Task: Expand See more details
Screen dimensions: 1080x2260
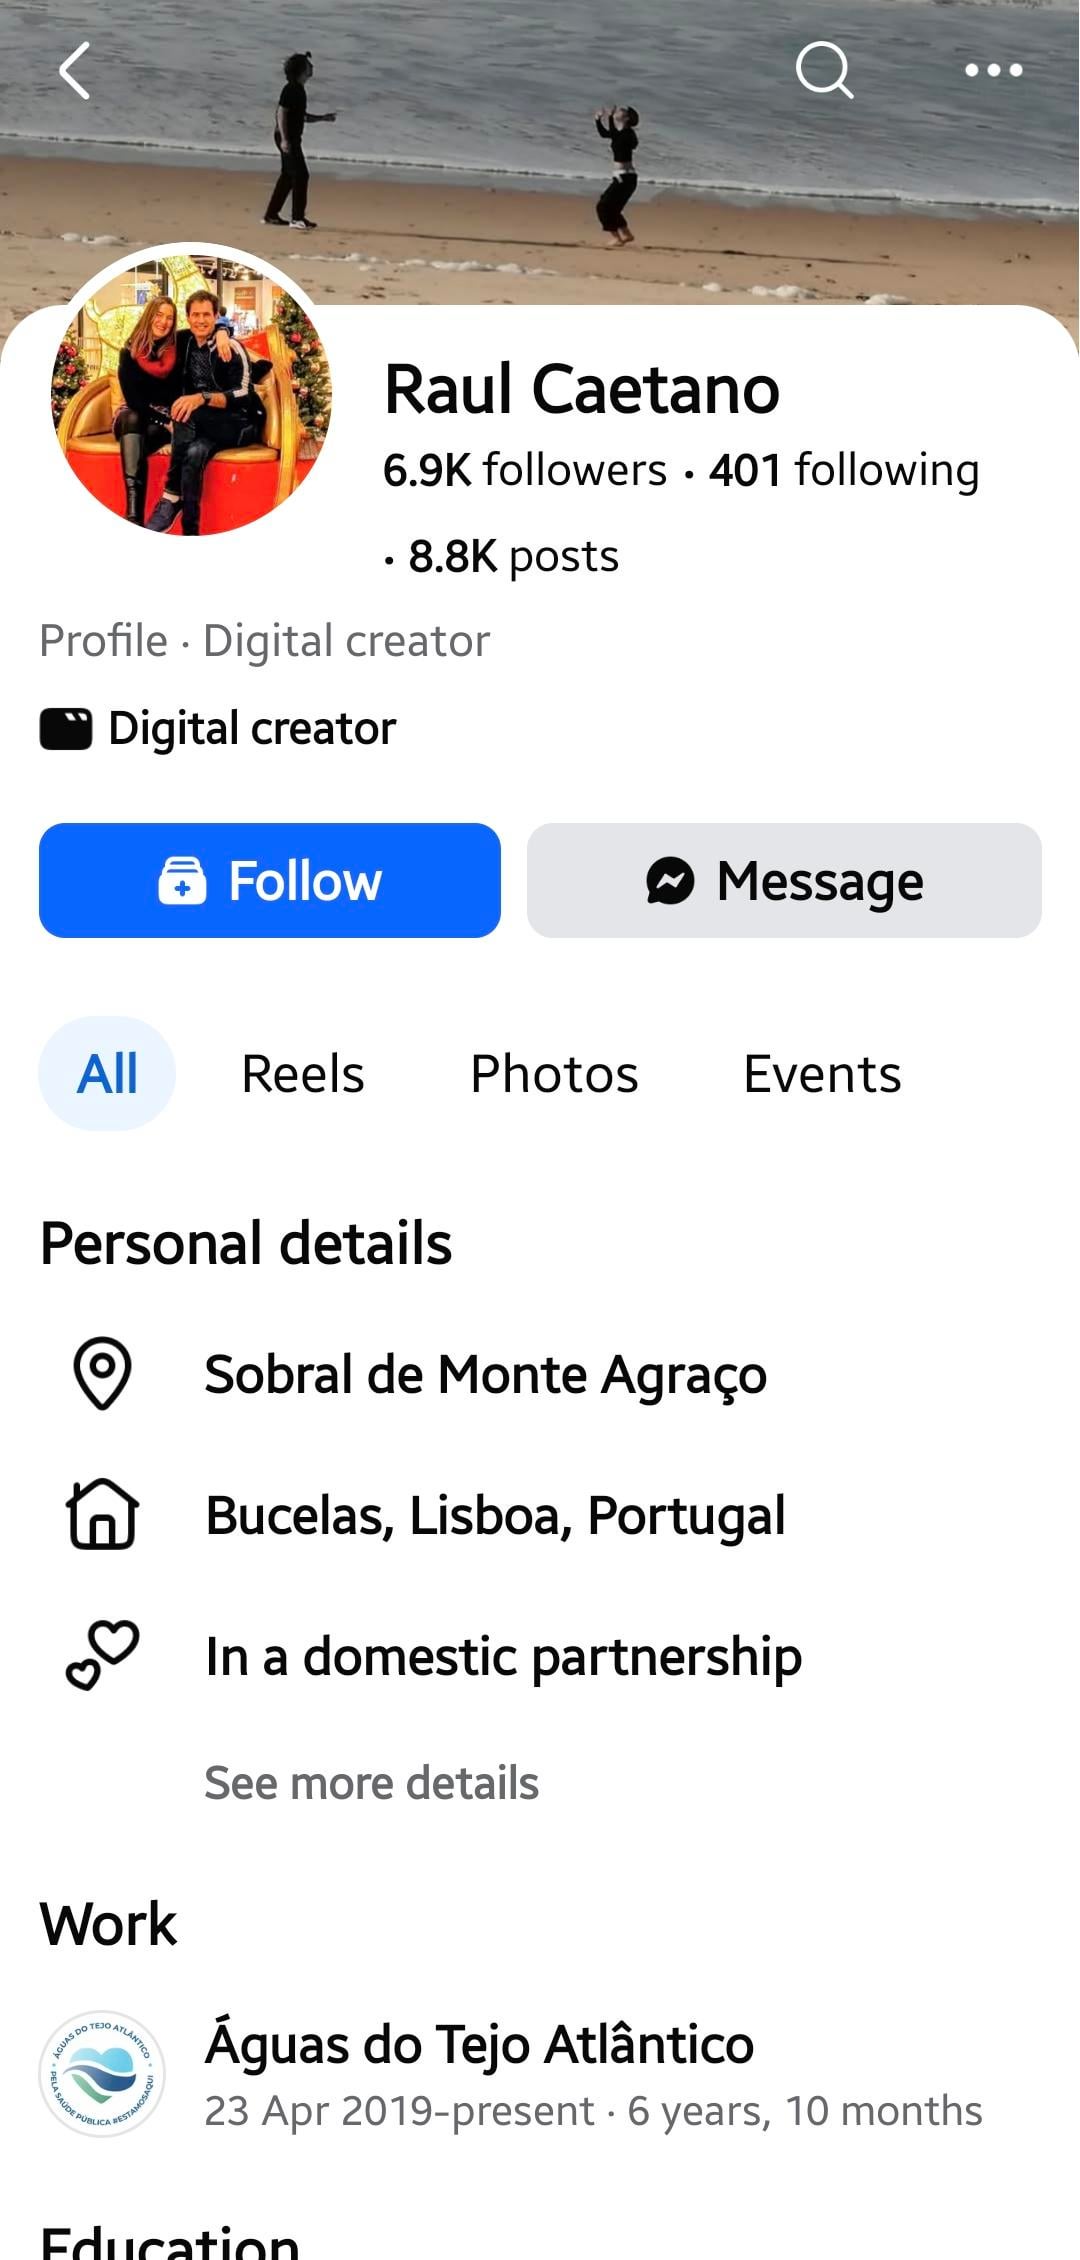Action: pyautogui.click(x=371, y=1783)
